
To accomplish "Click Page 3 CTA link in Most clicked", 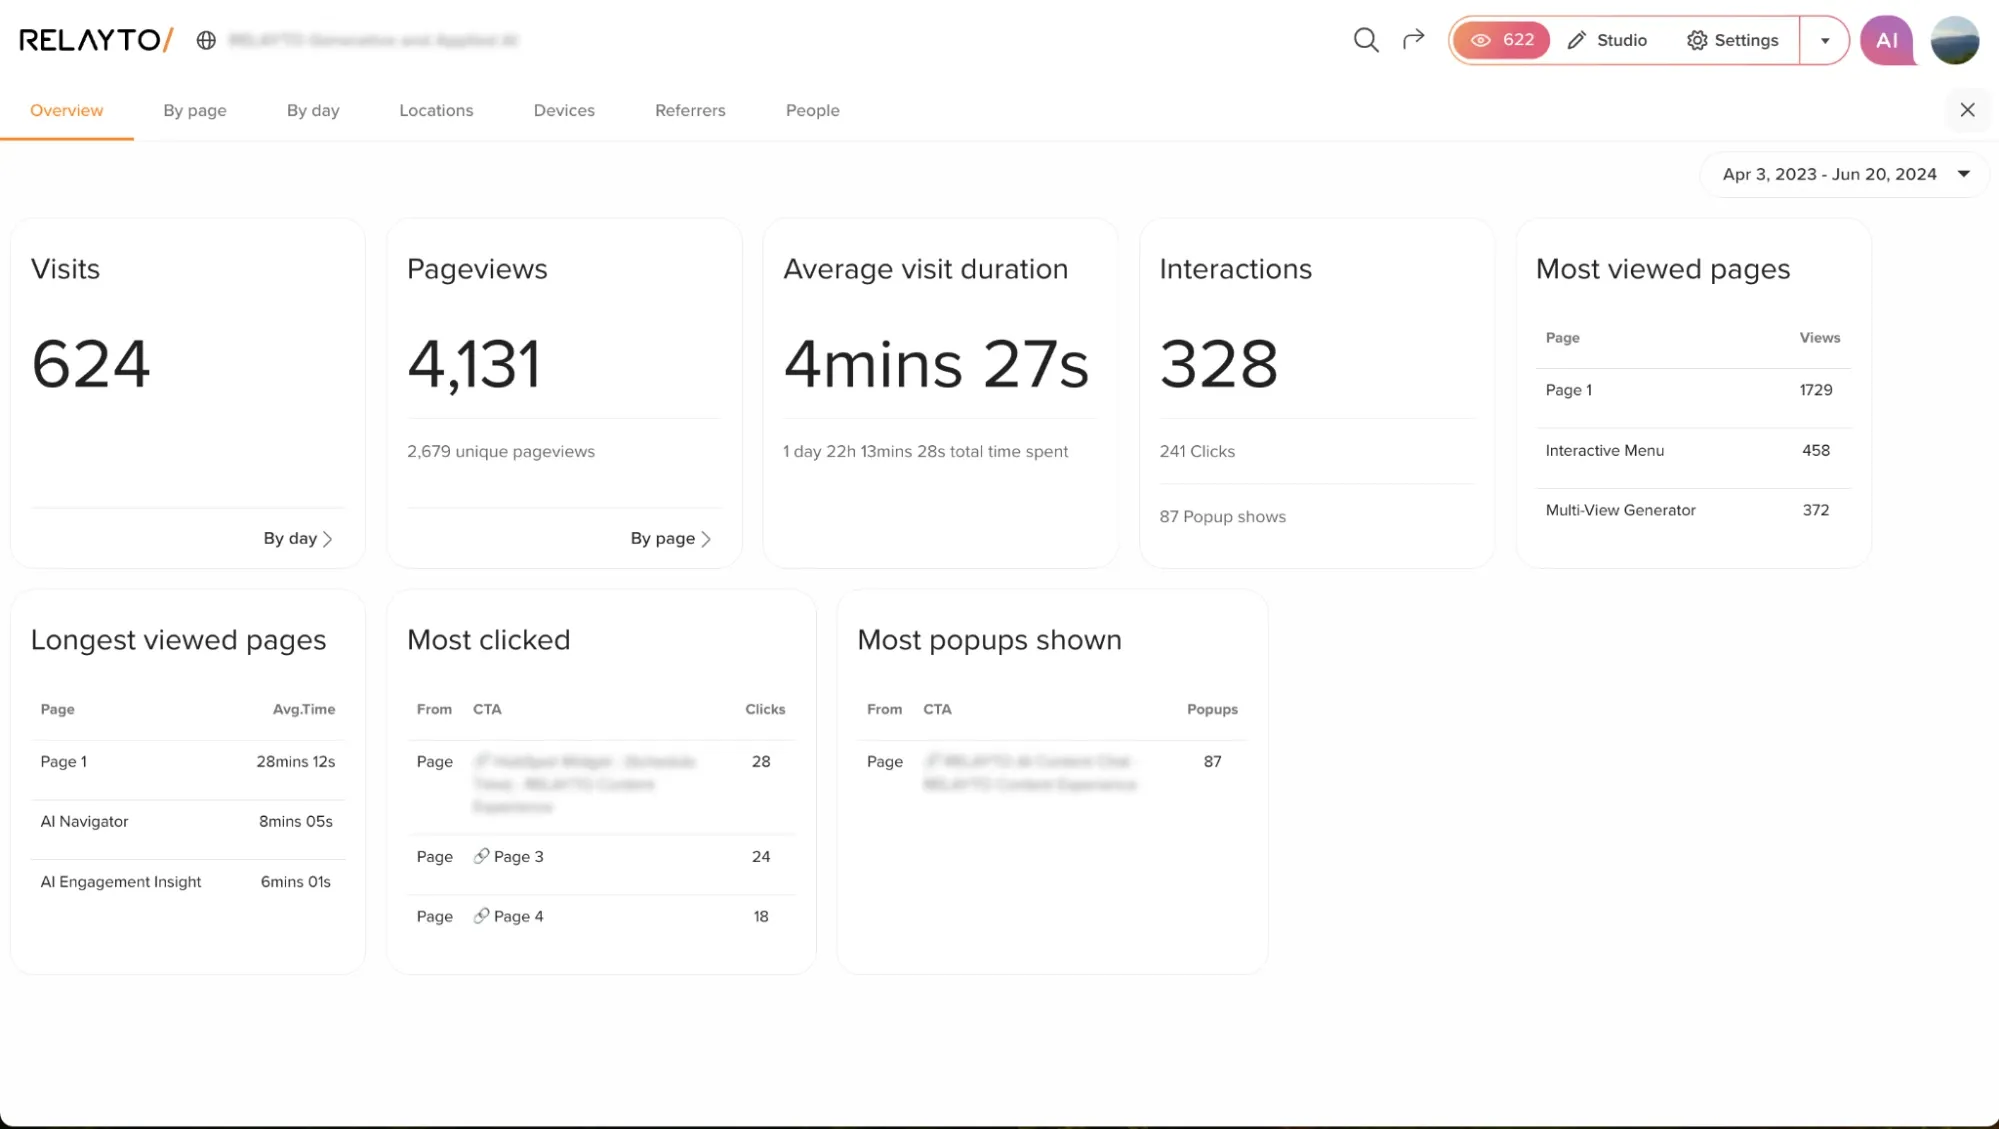I will tap(508, 855).
